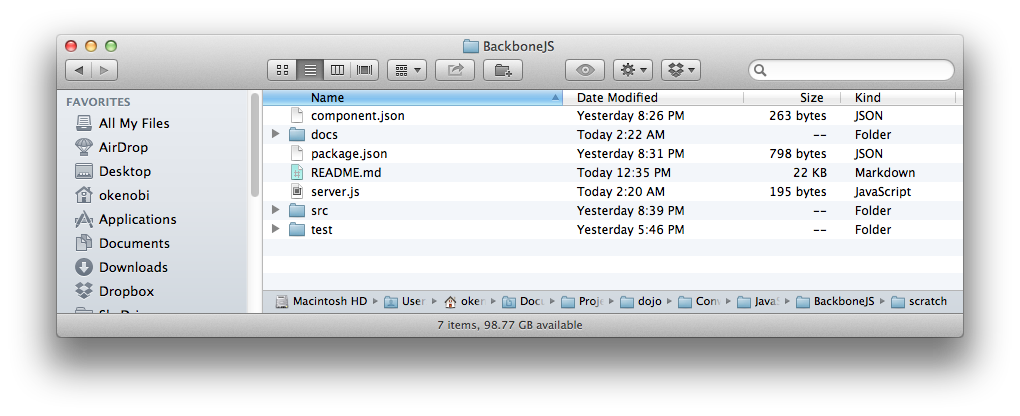Click the search field

(851, 70)
